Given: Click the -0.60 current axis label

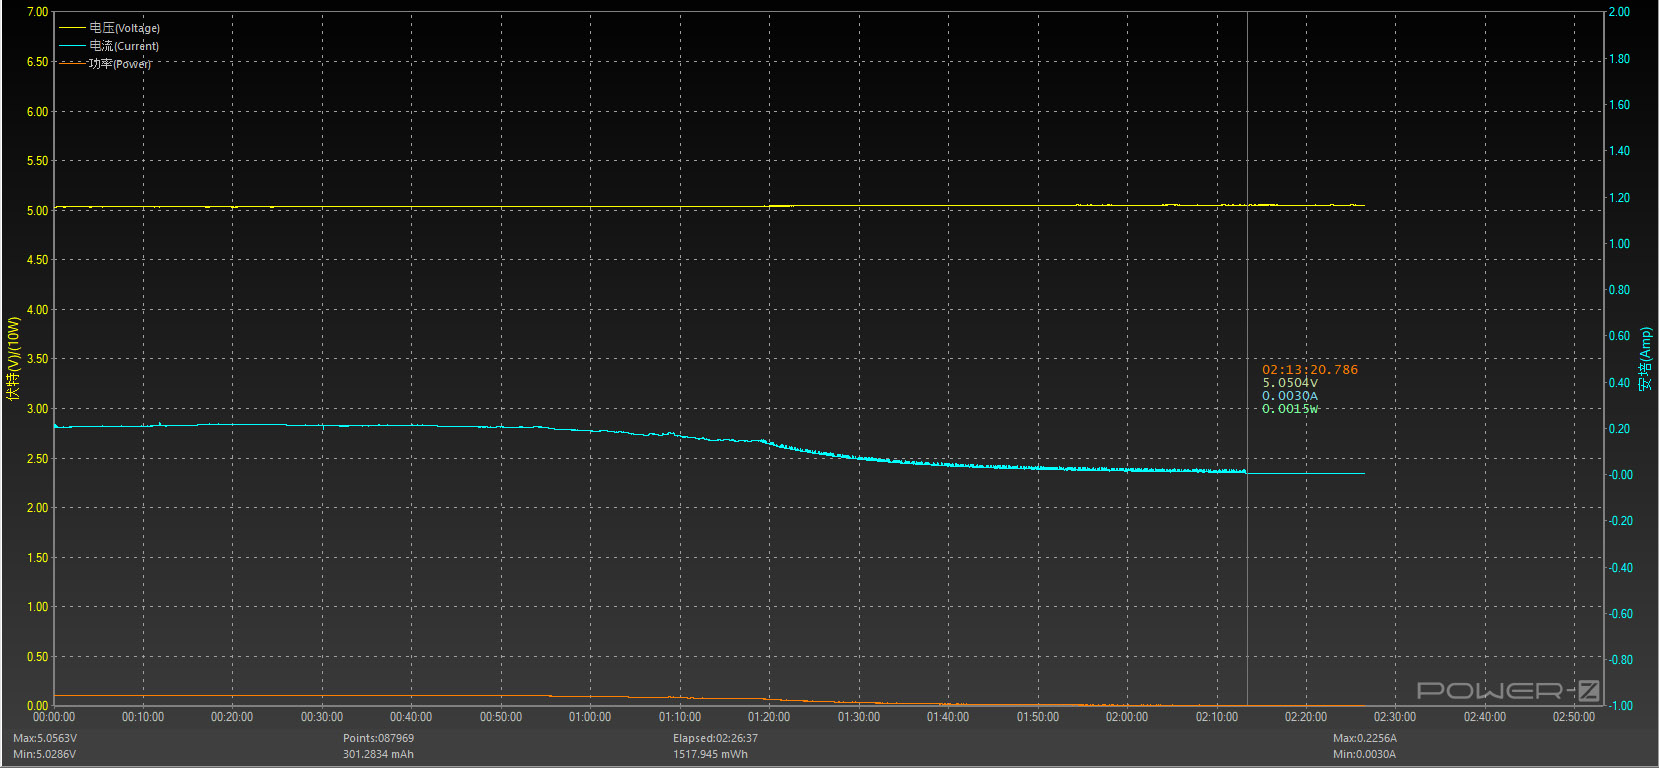Looking at the screenshot, I should click(1620, 614).
